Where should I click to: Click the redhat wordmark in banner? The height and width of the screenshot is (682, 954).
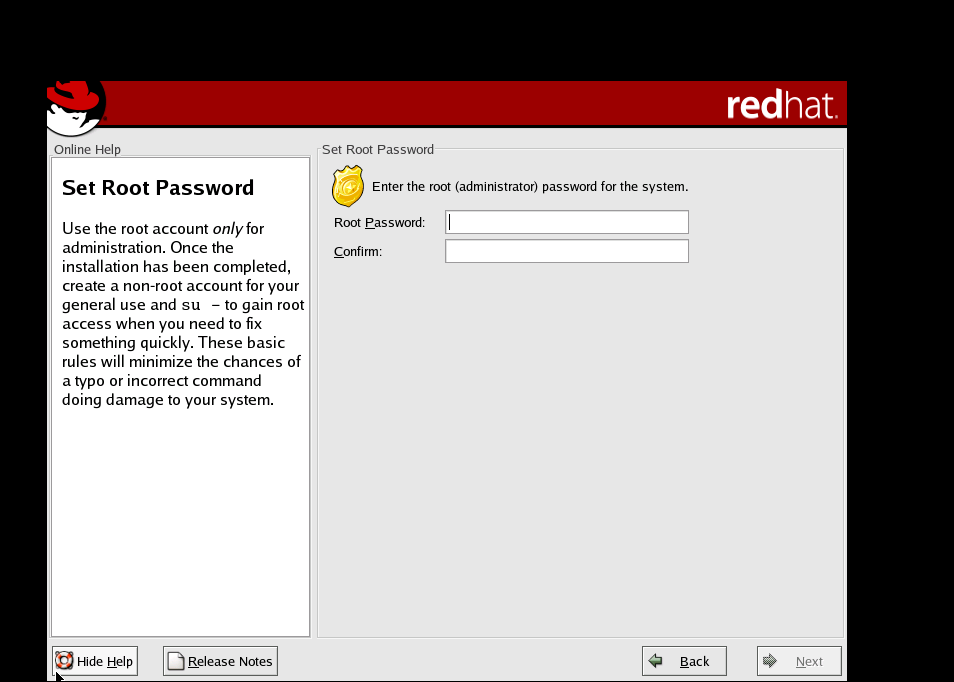click(782, 105)
